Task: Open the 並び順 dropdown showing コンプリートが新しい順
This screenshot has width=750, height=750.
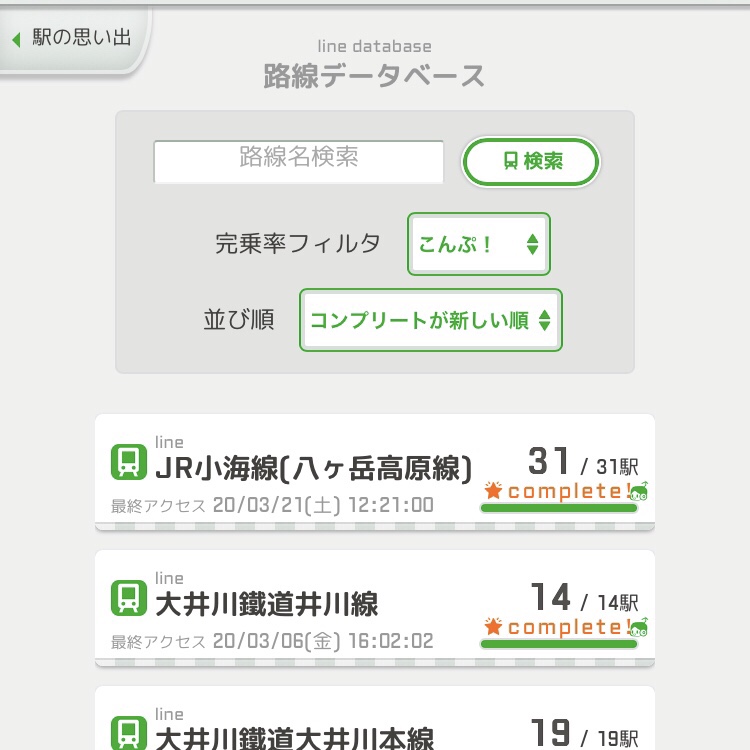Action: 431,320
